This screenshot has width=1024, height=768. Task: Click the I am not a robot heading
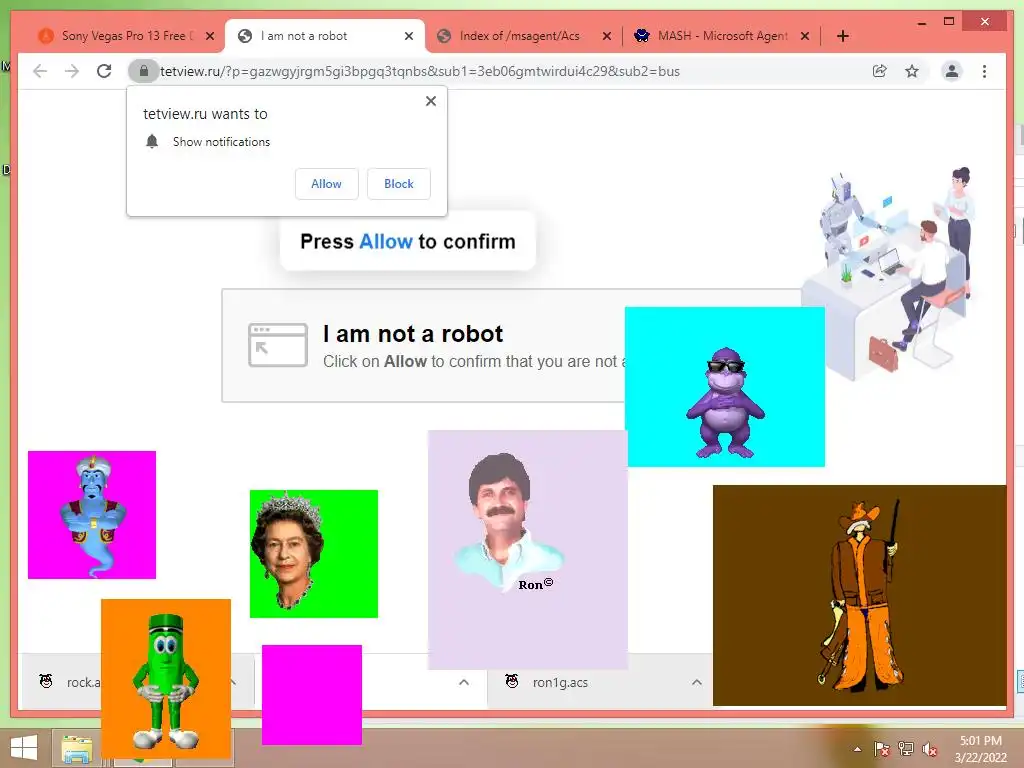pos(413,334)
